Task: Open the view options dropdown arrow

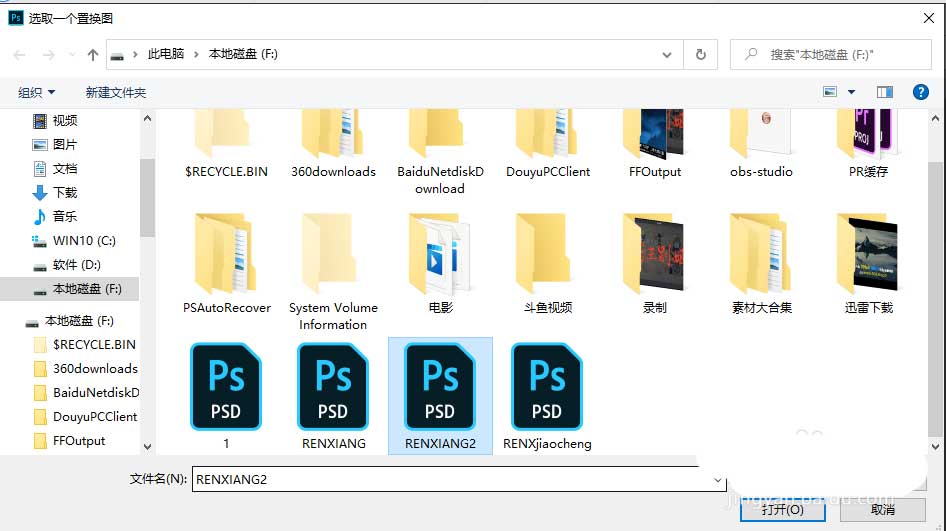Action: click(x=851, y=92)
